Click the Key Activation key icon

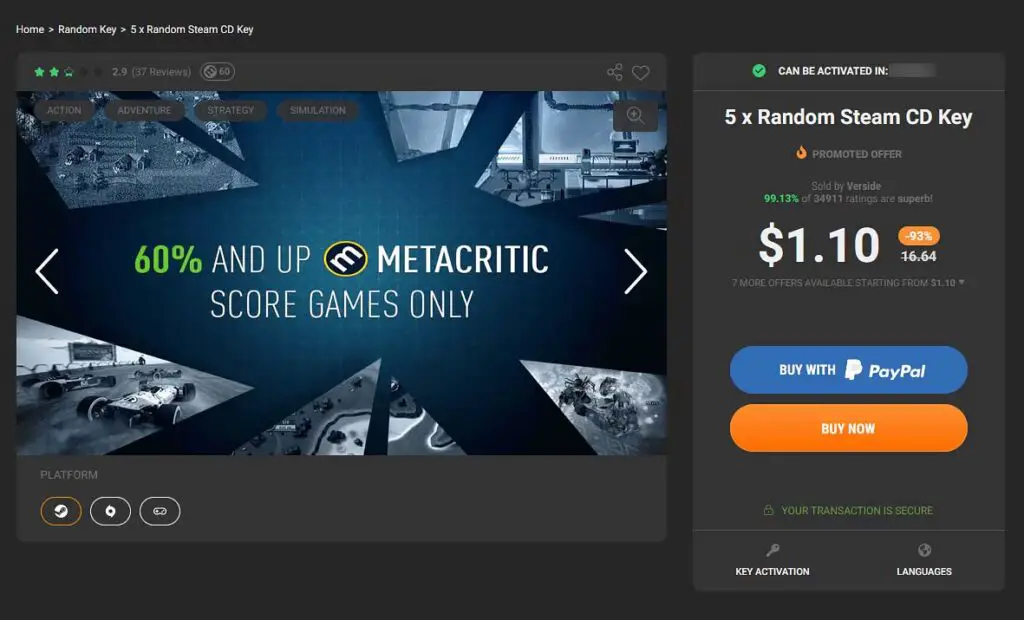pos(773,550)
